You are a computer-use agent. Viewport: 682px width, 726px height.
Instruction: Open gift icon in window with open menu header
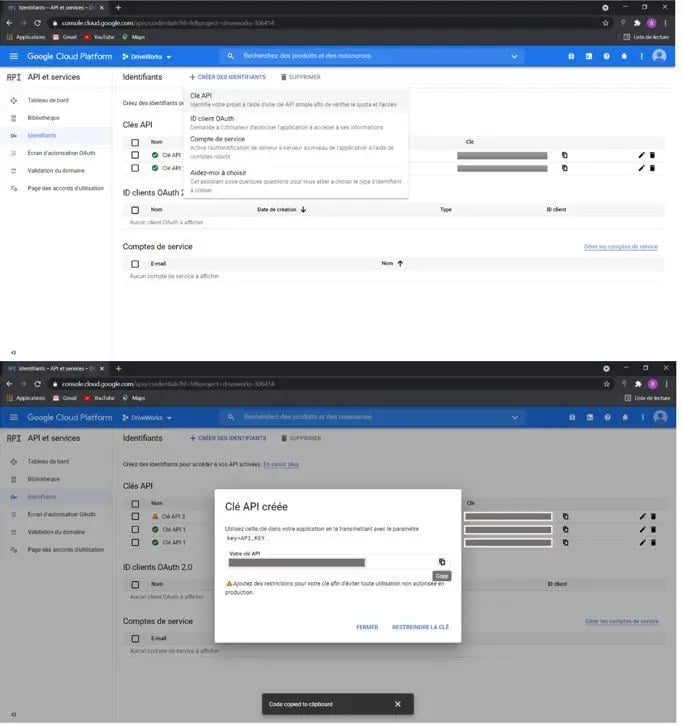pos(571,56)
